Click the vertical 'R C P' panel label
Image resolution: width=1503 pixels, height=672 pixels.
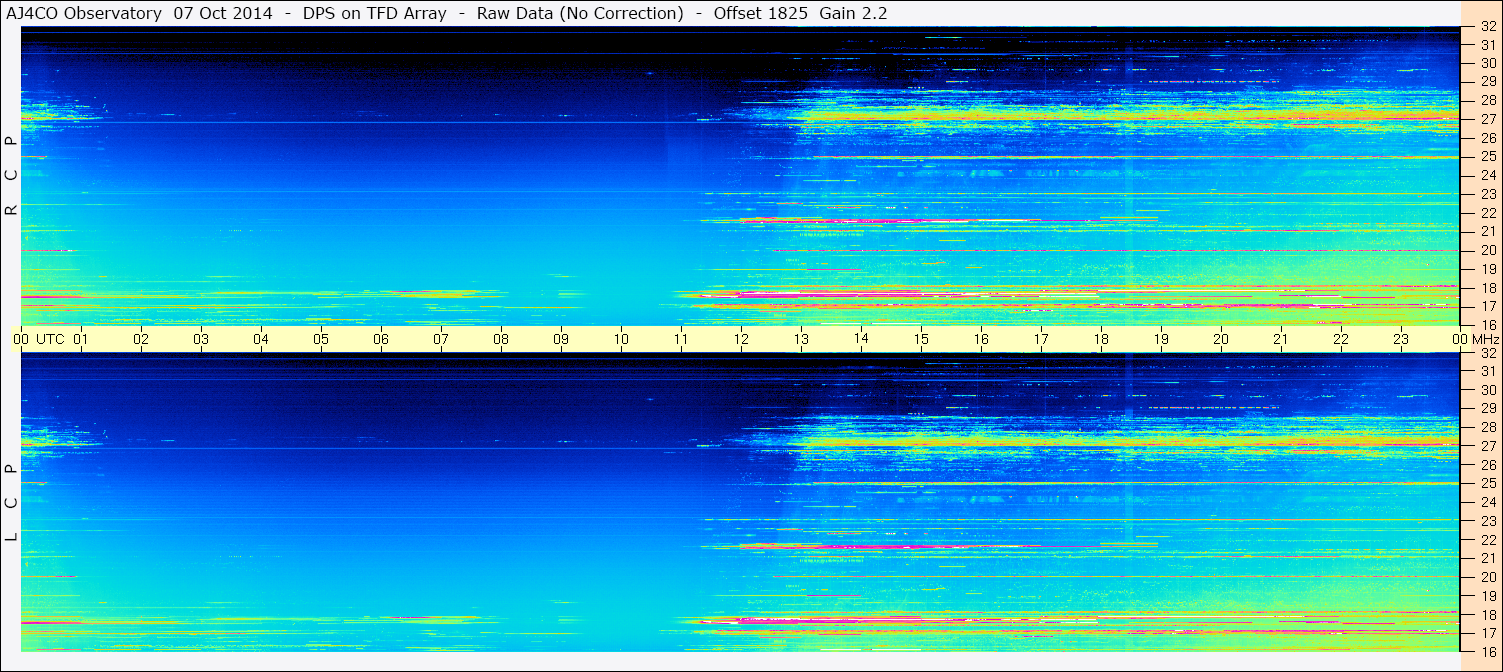pyautogui.click(x=11, y=176)
